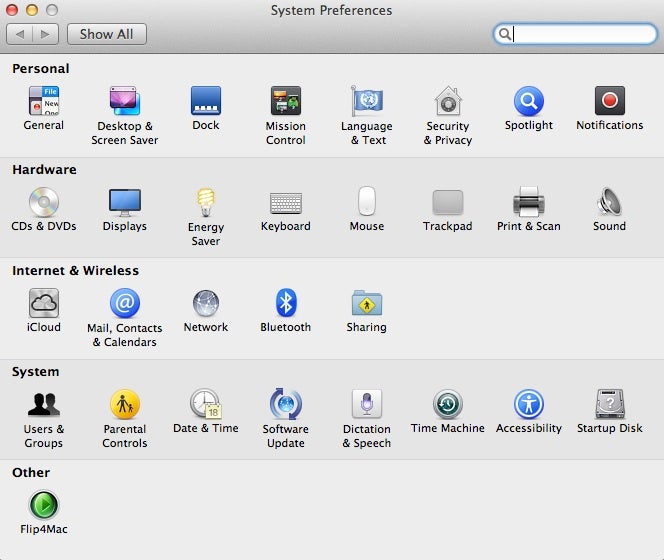The width and height of the screenshot is (664, 560).
Task: Open the iCloud preference pane
Action: click(x=44, y=303)
